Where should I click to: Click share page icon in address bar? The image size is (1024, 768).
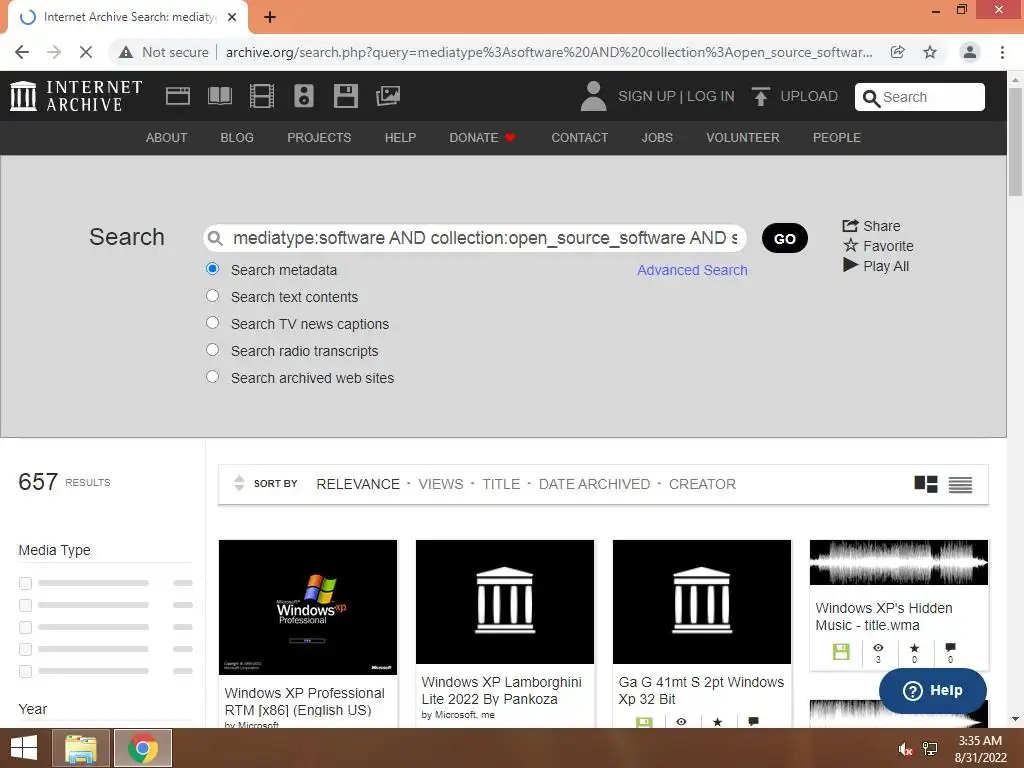point(898,52)
